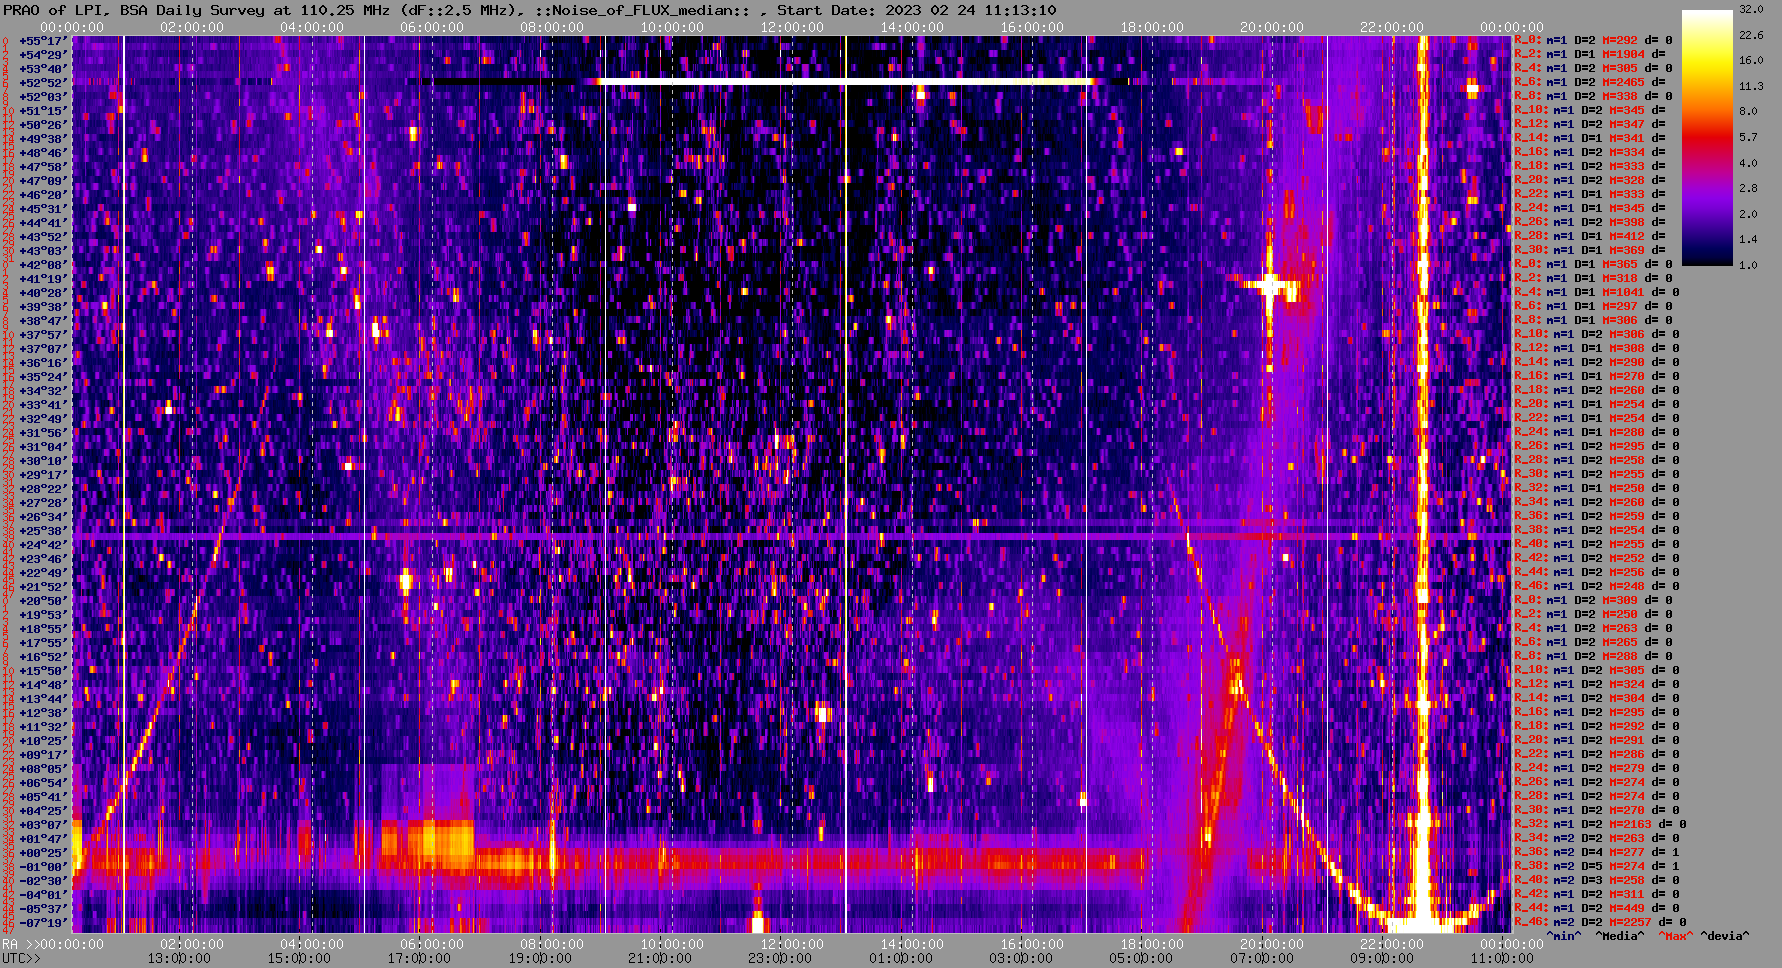Click the +40°28' declination label
This screenshot has height=968, width=1782.
click(x=43, y=292)
